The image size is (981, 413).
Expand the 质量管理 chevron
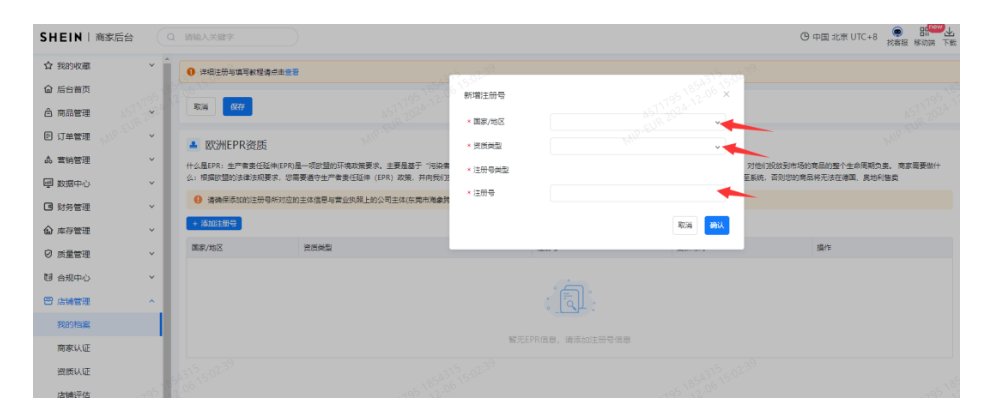point(151,253)
